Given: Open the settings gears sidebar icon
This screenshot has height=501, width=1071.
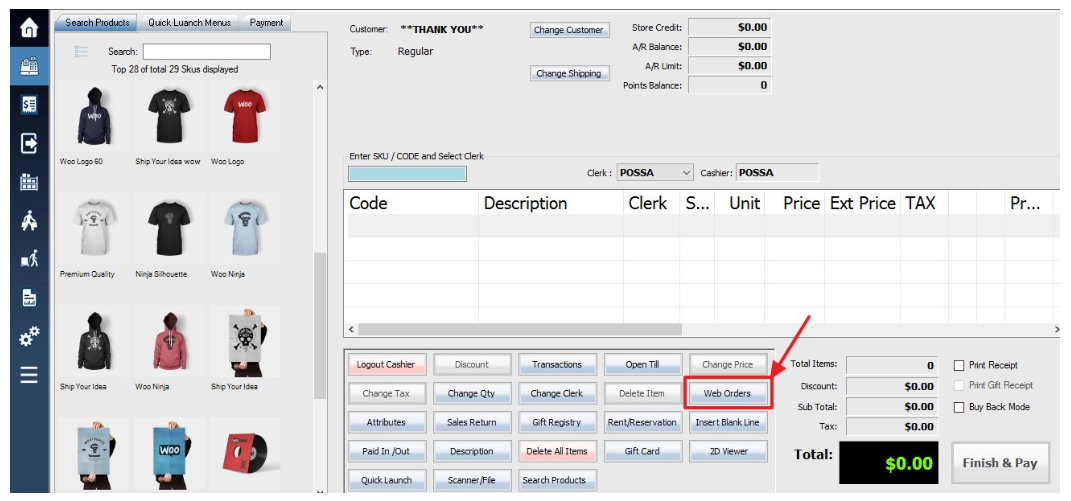Looking at the screenshot, I should click(28, 336).
